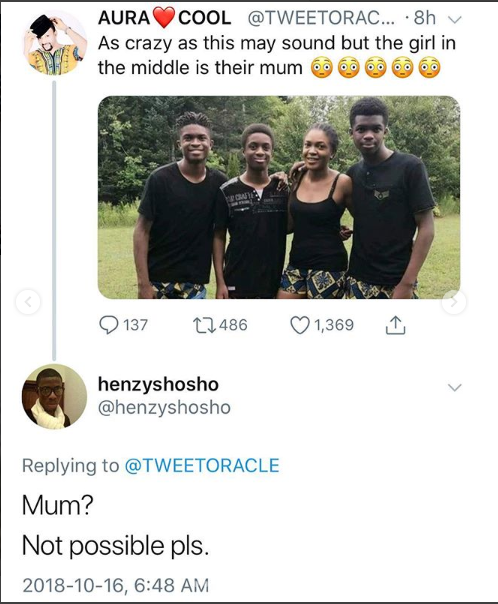Like the tweet with the heart icon

pyautogui.click(x=300, y=325)
